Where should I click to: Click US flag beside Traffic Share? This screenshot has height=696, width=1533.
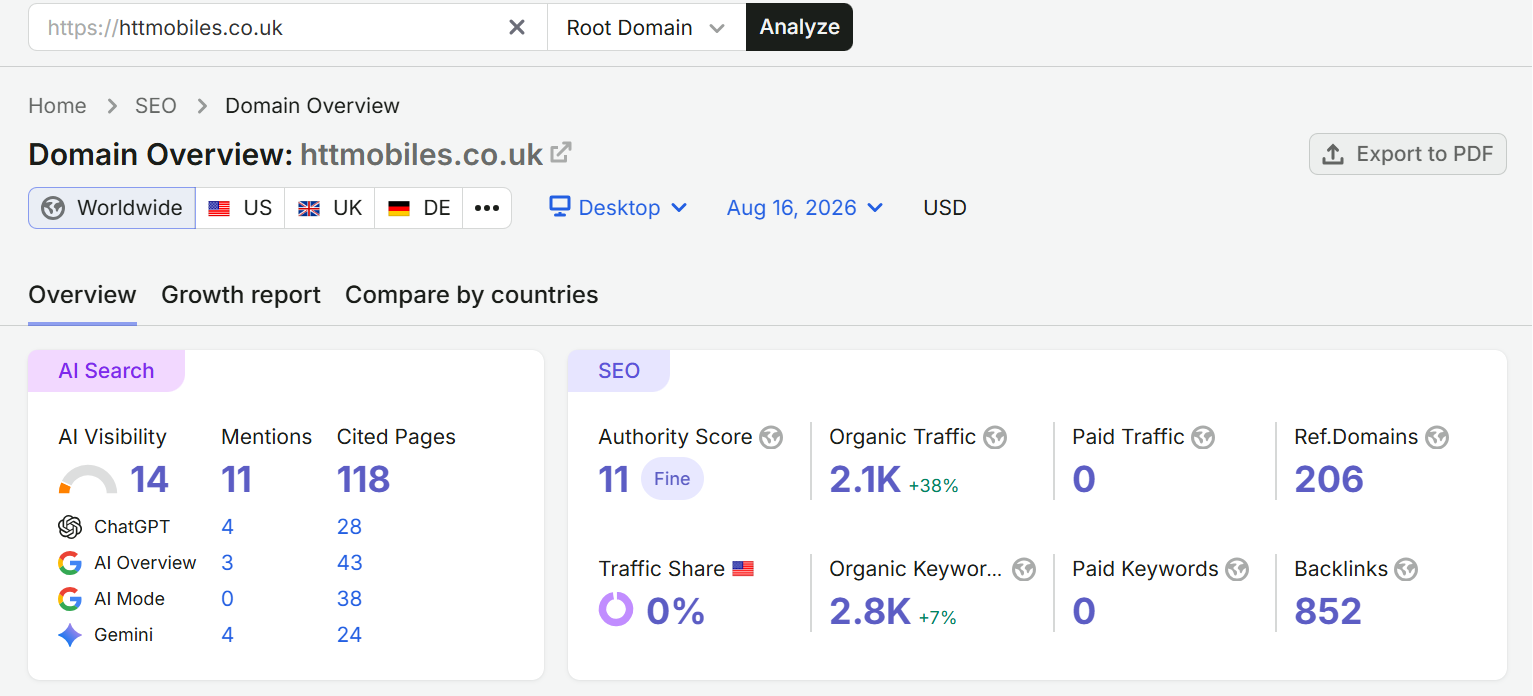tap(743, 569)
